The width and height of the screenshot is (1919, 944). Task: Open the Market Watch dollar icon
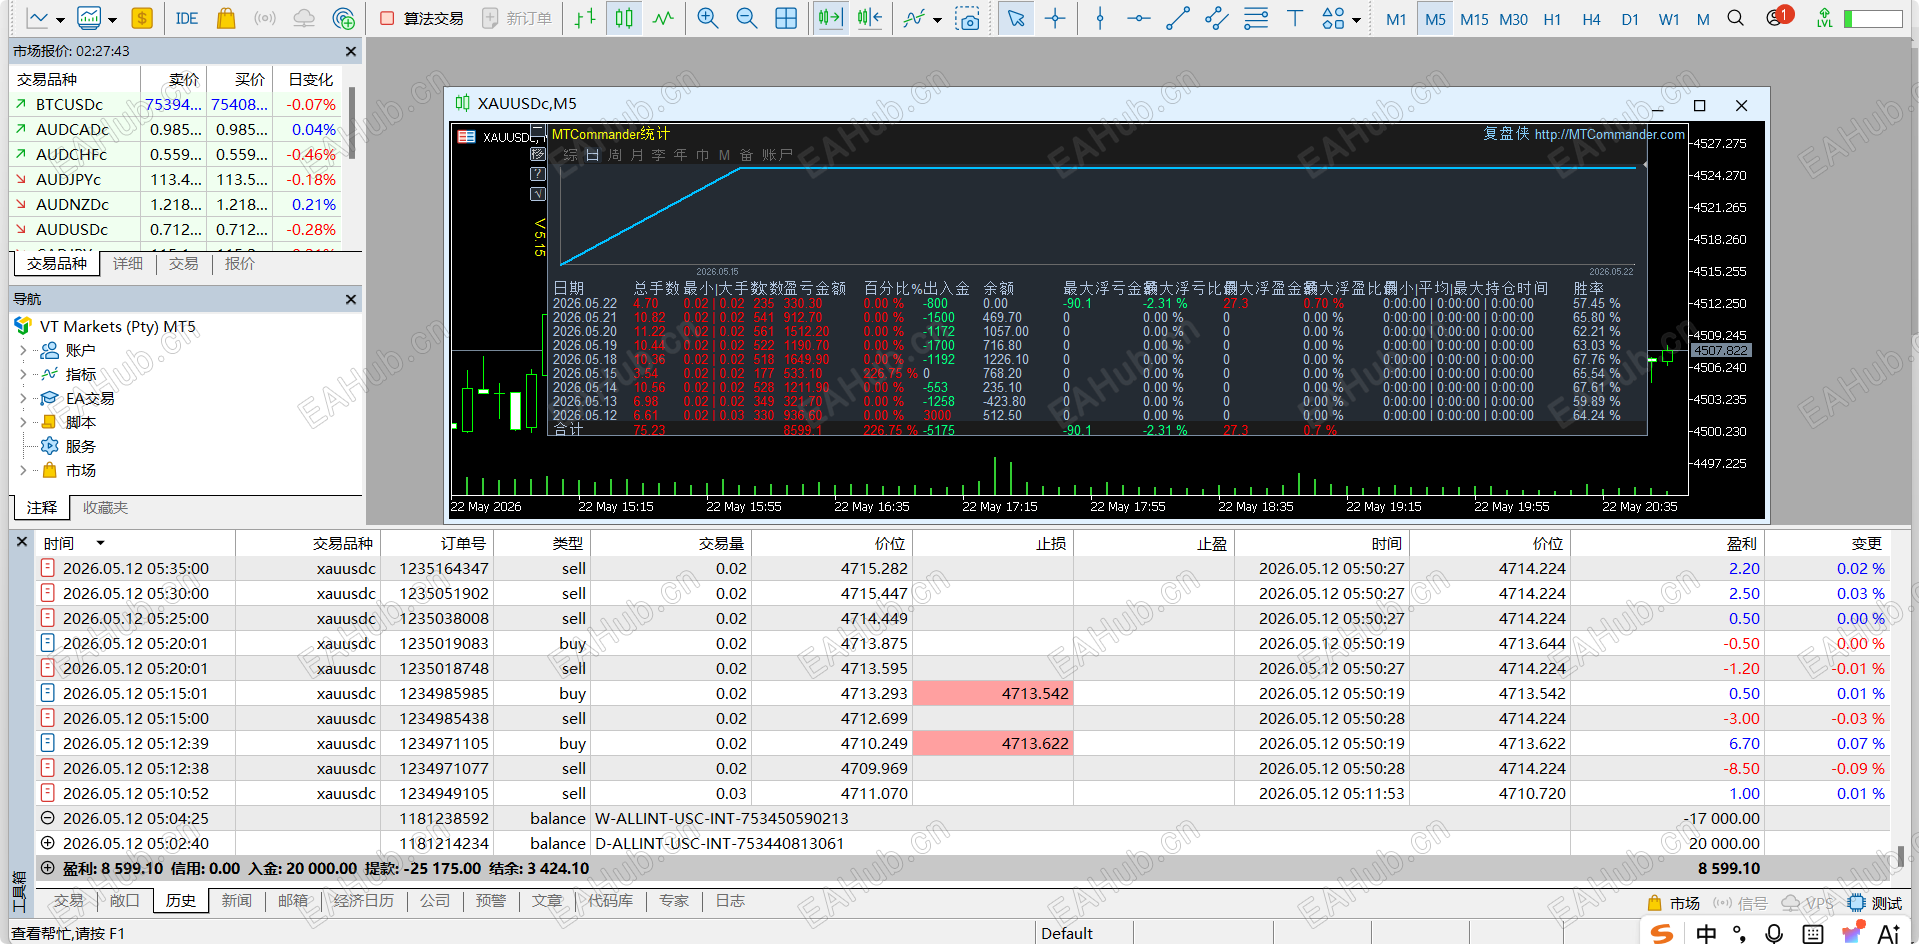pos(142,18)
